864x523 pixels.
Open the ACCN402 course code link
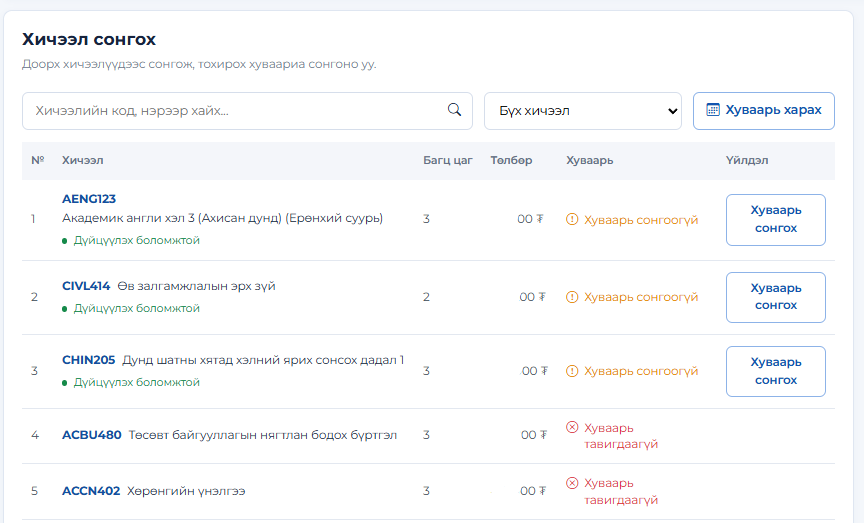point(91,490)
